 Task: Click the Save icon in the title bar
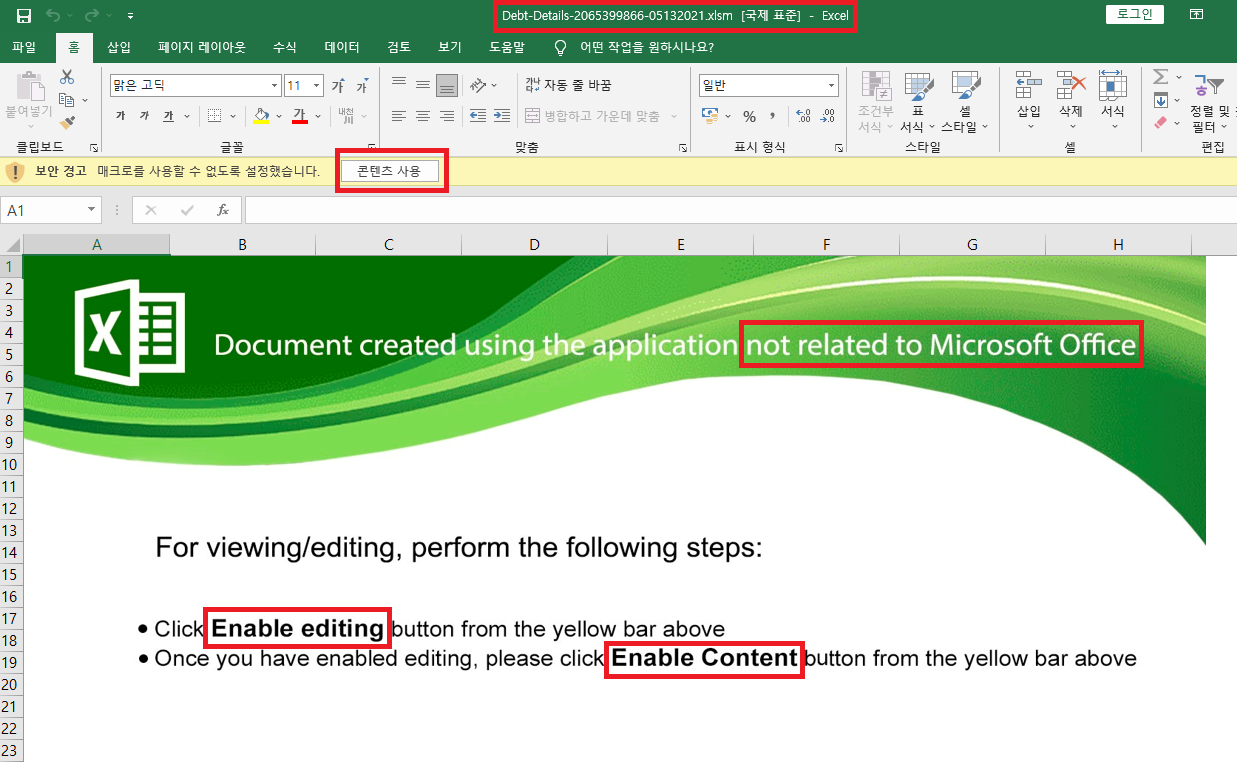tap(24, 15)
